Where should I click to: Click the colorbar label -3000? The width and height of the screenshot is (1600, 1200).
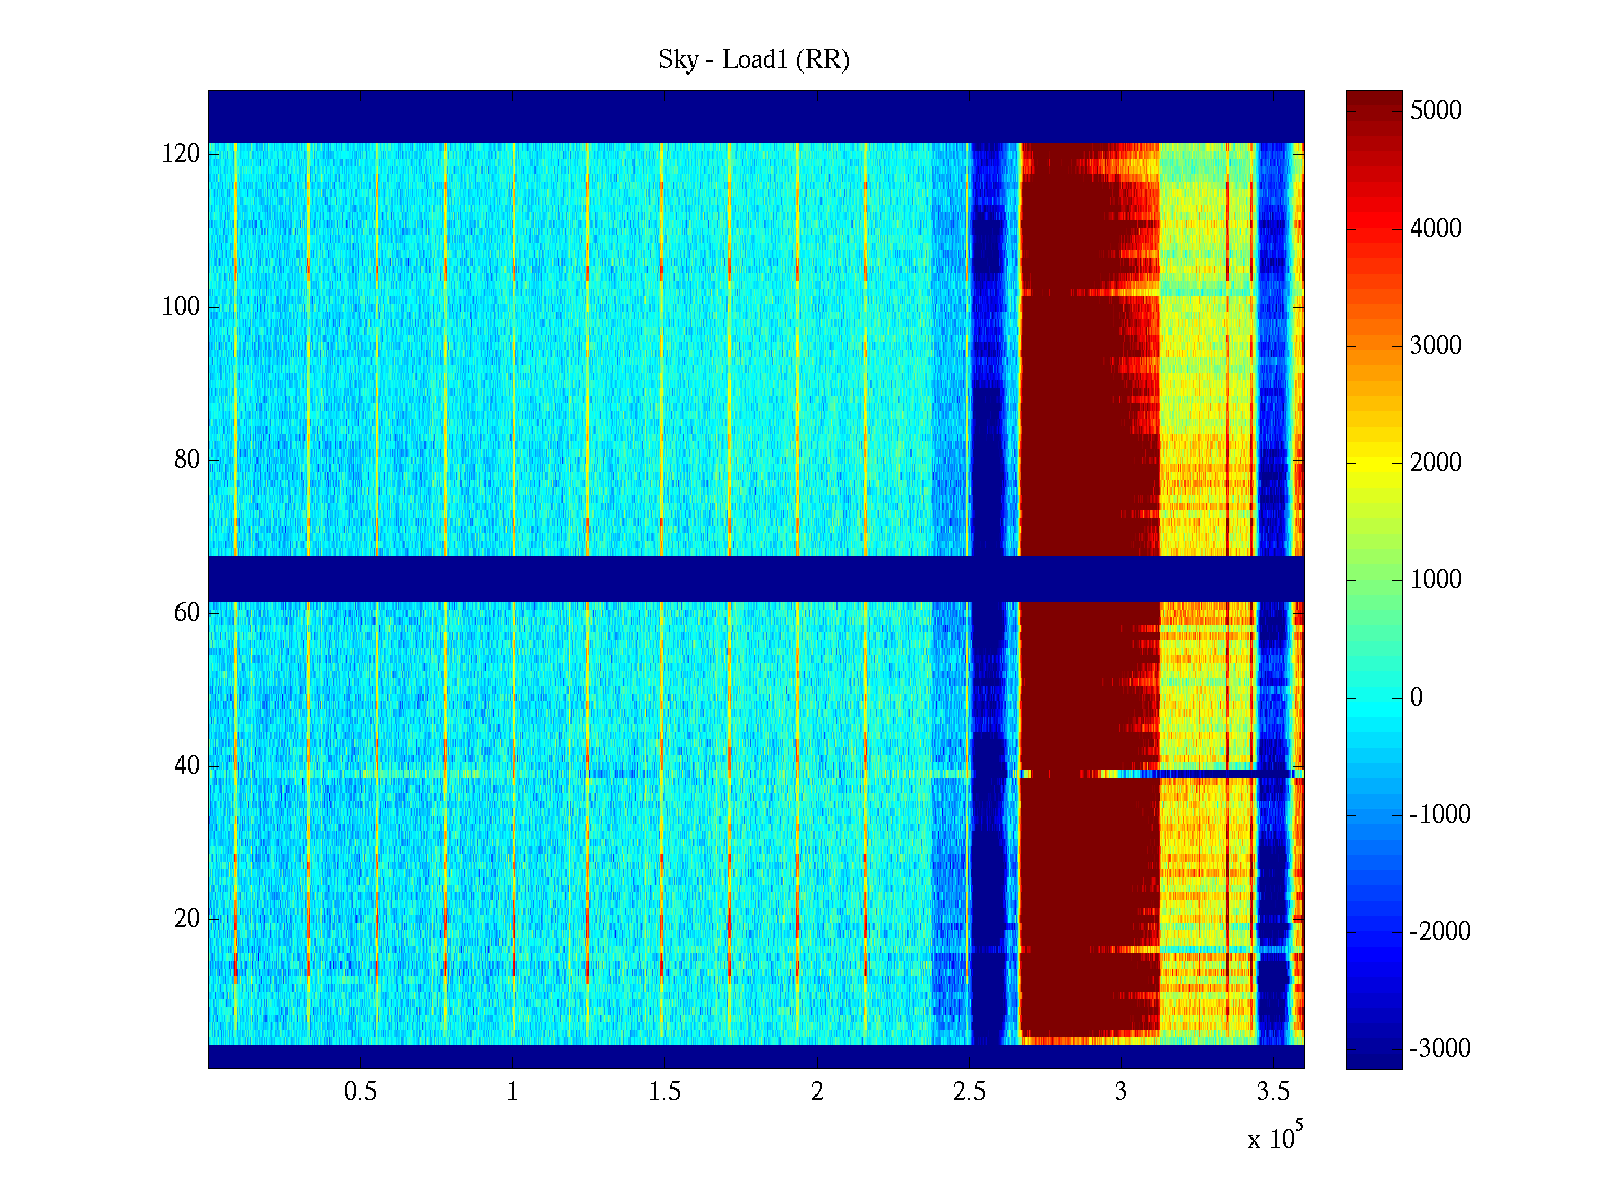(1439, 1049)
